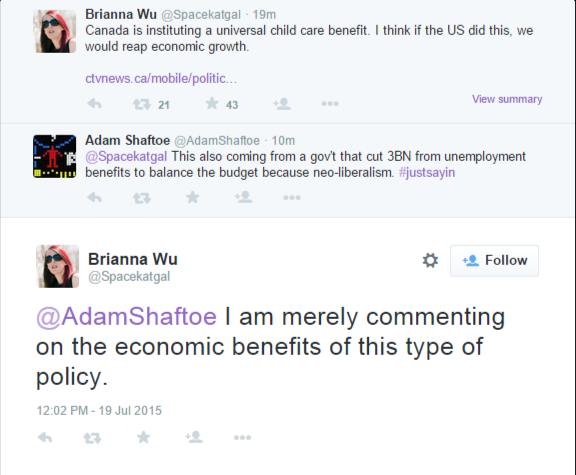Reply to Adam Shaftoe's tweet
Viewport: 576px width, 475px height.
pyautogui.click(x=94, y=198)
